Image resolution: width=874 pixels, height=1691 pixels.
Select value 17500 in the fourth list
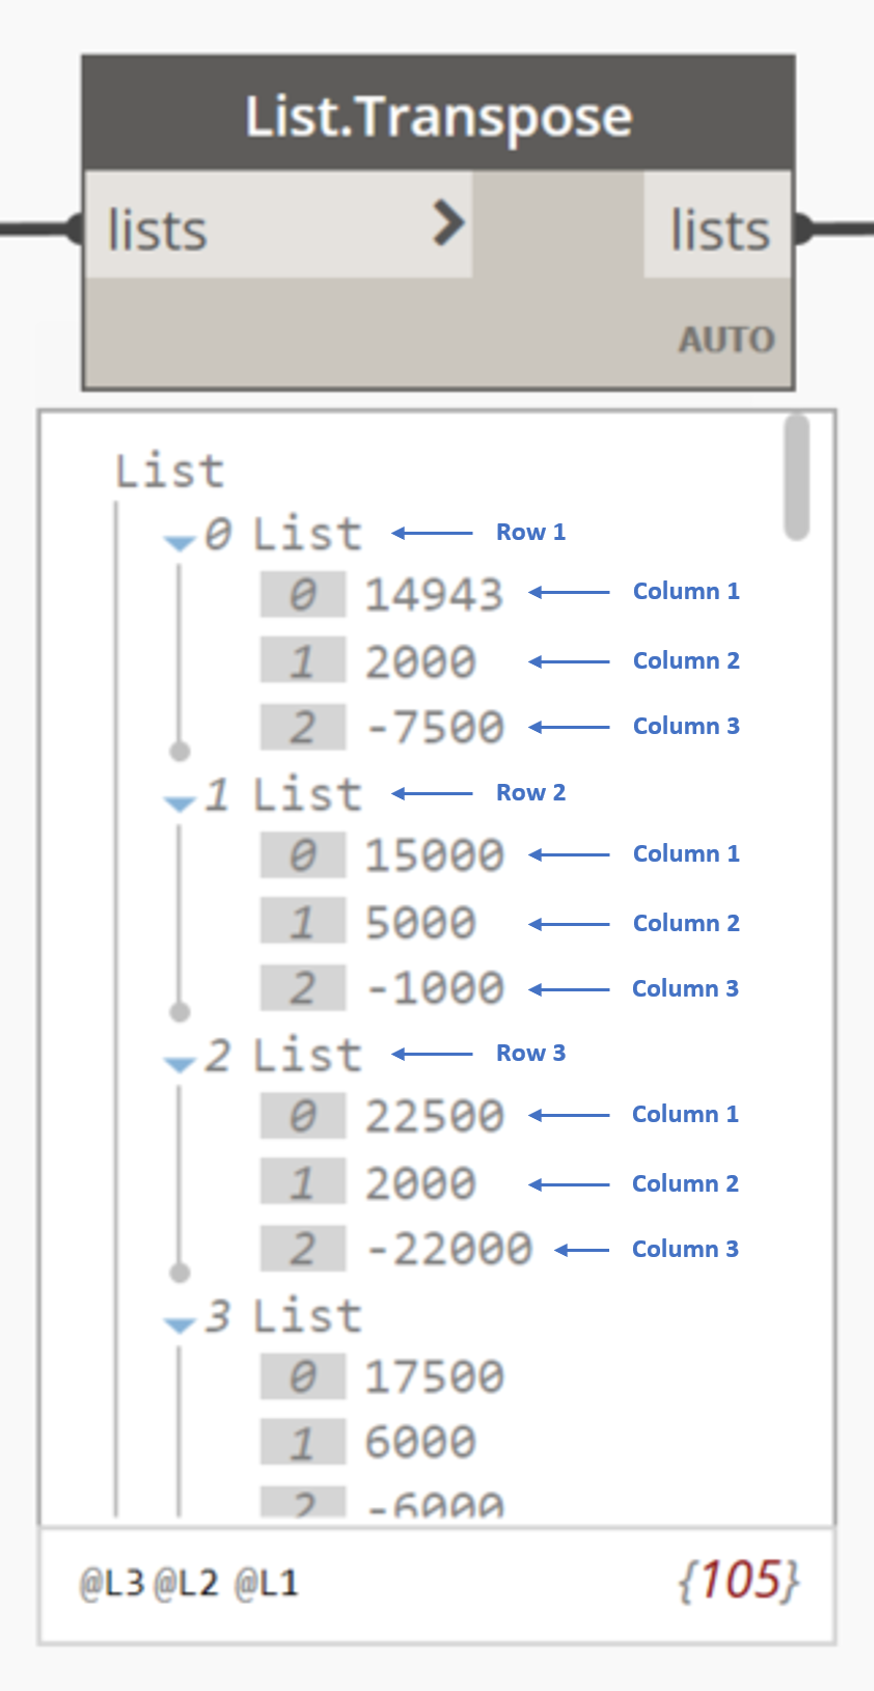[x=434, y=1377]
